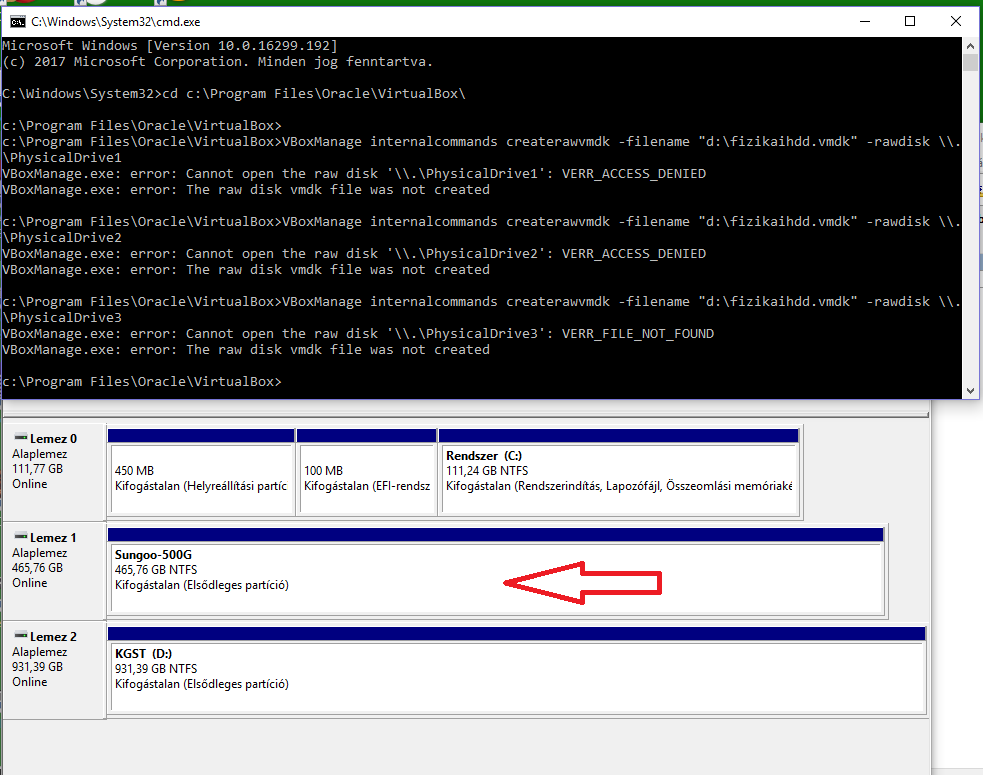Click the VERR_FILE_NOT_FOUND error text
Screen dimensions: 983x775
point(638,334)
